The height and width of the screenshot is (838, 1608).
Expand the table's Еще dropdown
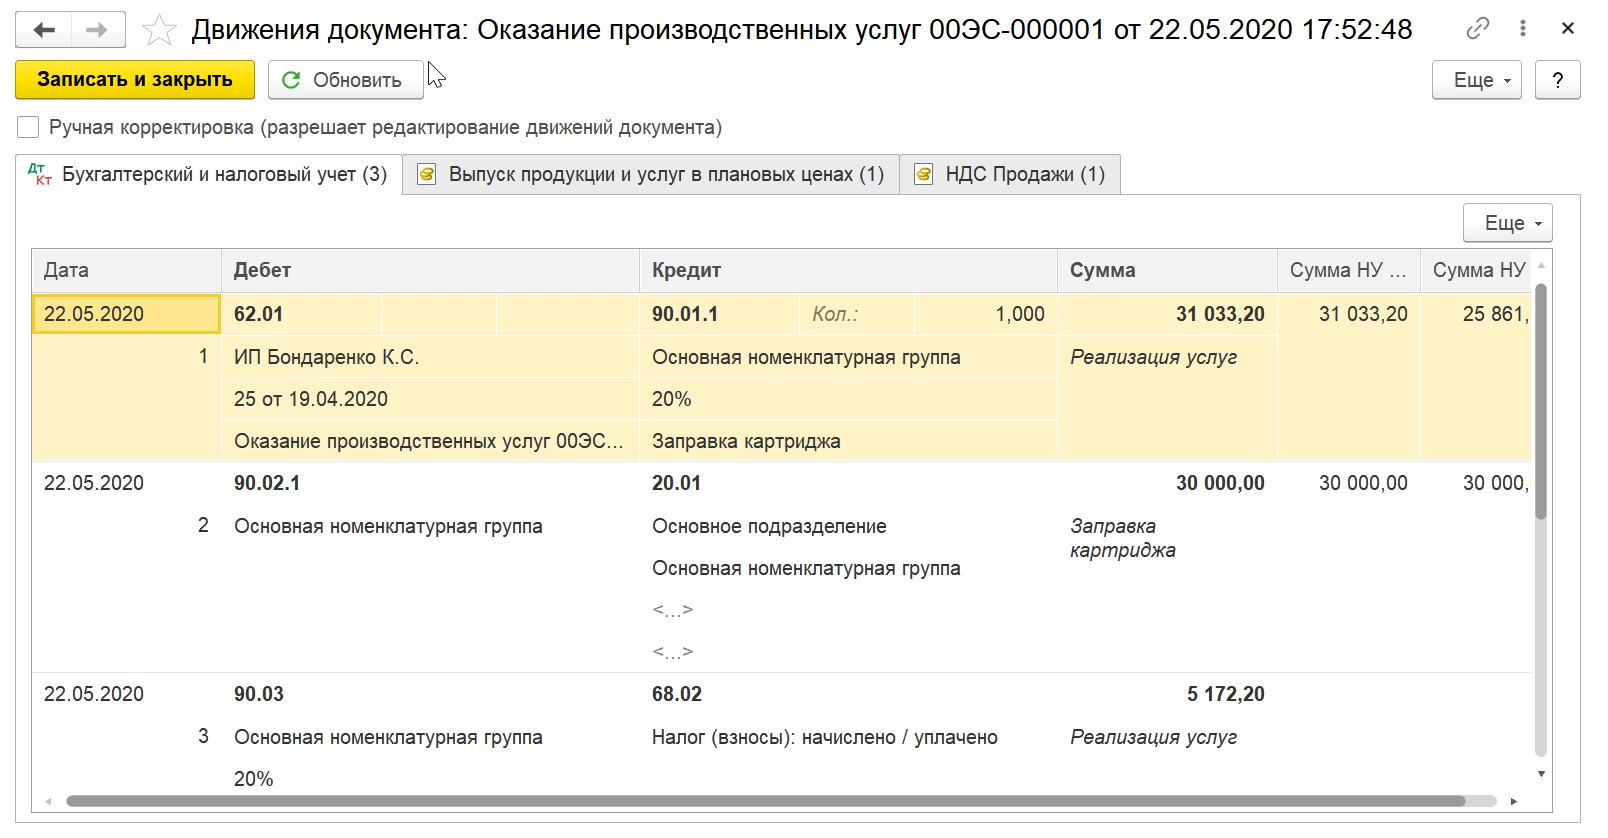[1507, 223]
